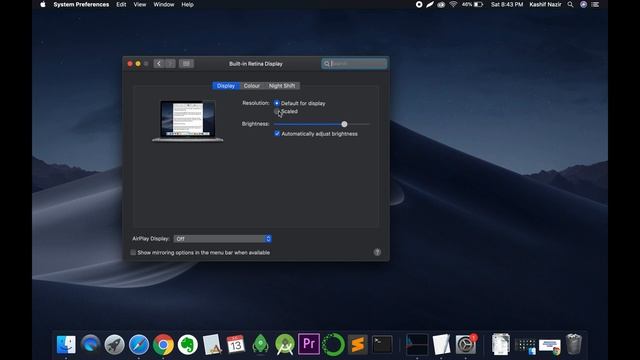Open the Window menu
This screenshot has height=360, width=640.
164,4
